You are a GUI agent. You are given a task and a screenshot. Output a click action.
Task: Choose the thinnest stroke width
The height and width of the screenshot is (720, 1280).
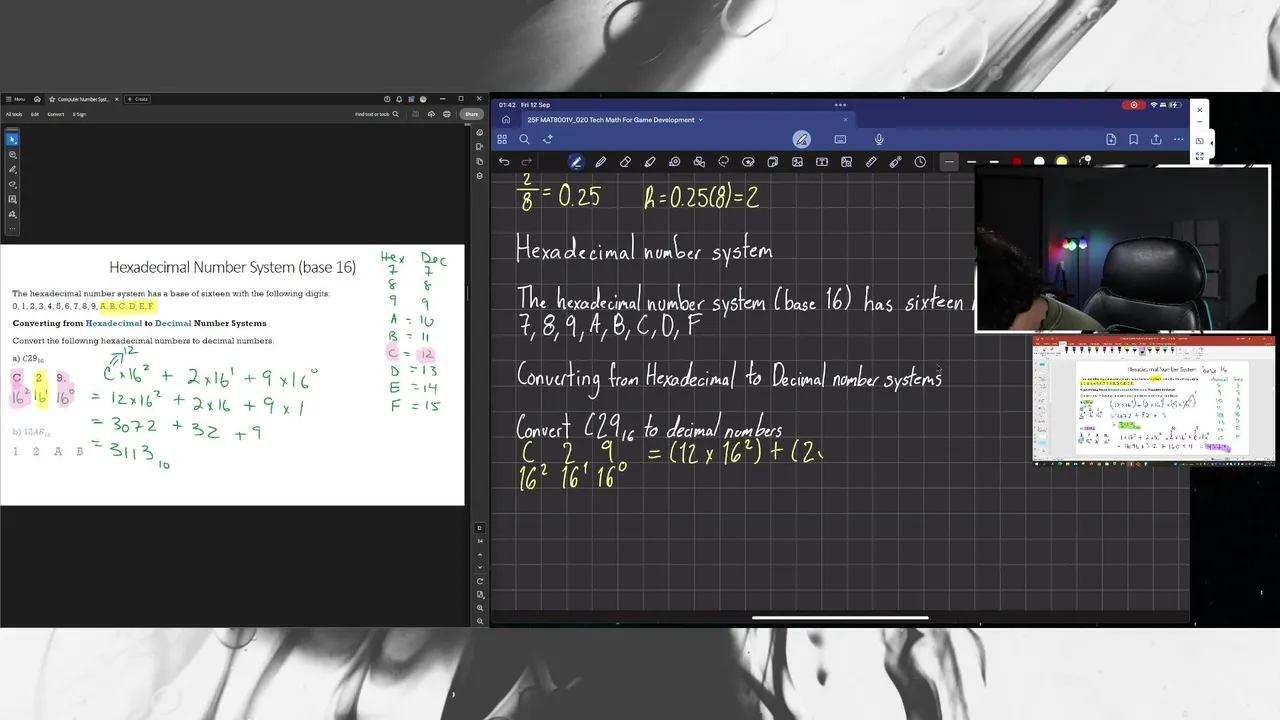tap(949, 162)
